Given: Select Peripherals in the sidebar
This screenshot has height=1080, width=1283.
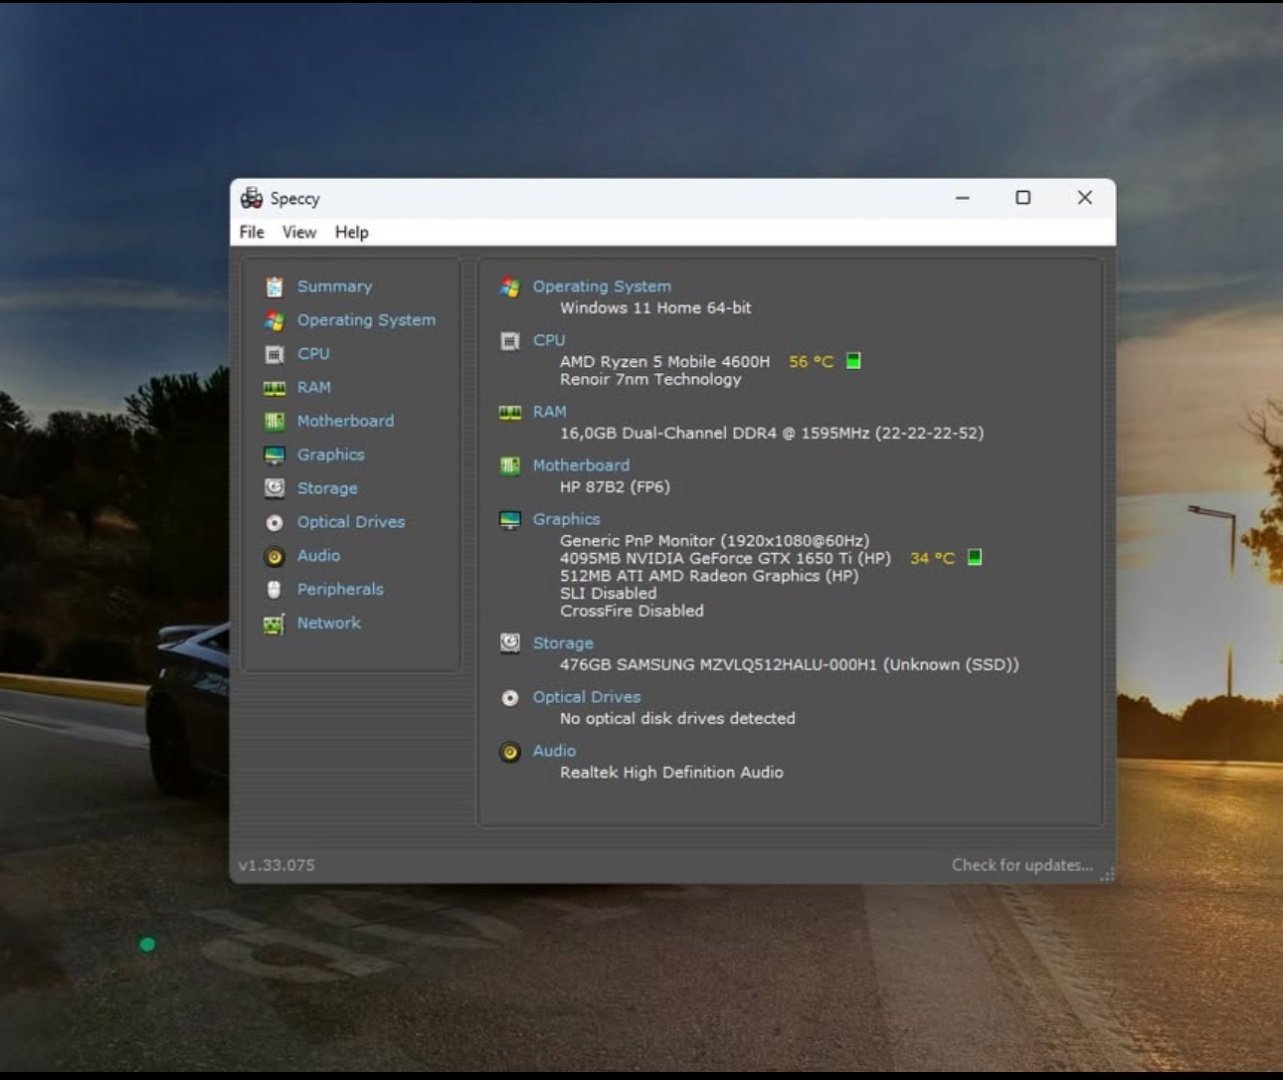Looking at the screenshot, I should coord(340,589).
